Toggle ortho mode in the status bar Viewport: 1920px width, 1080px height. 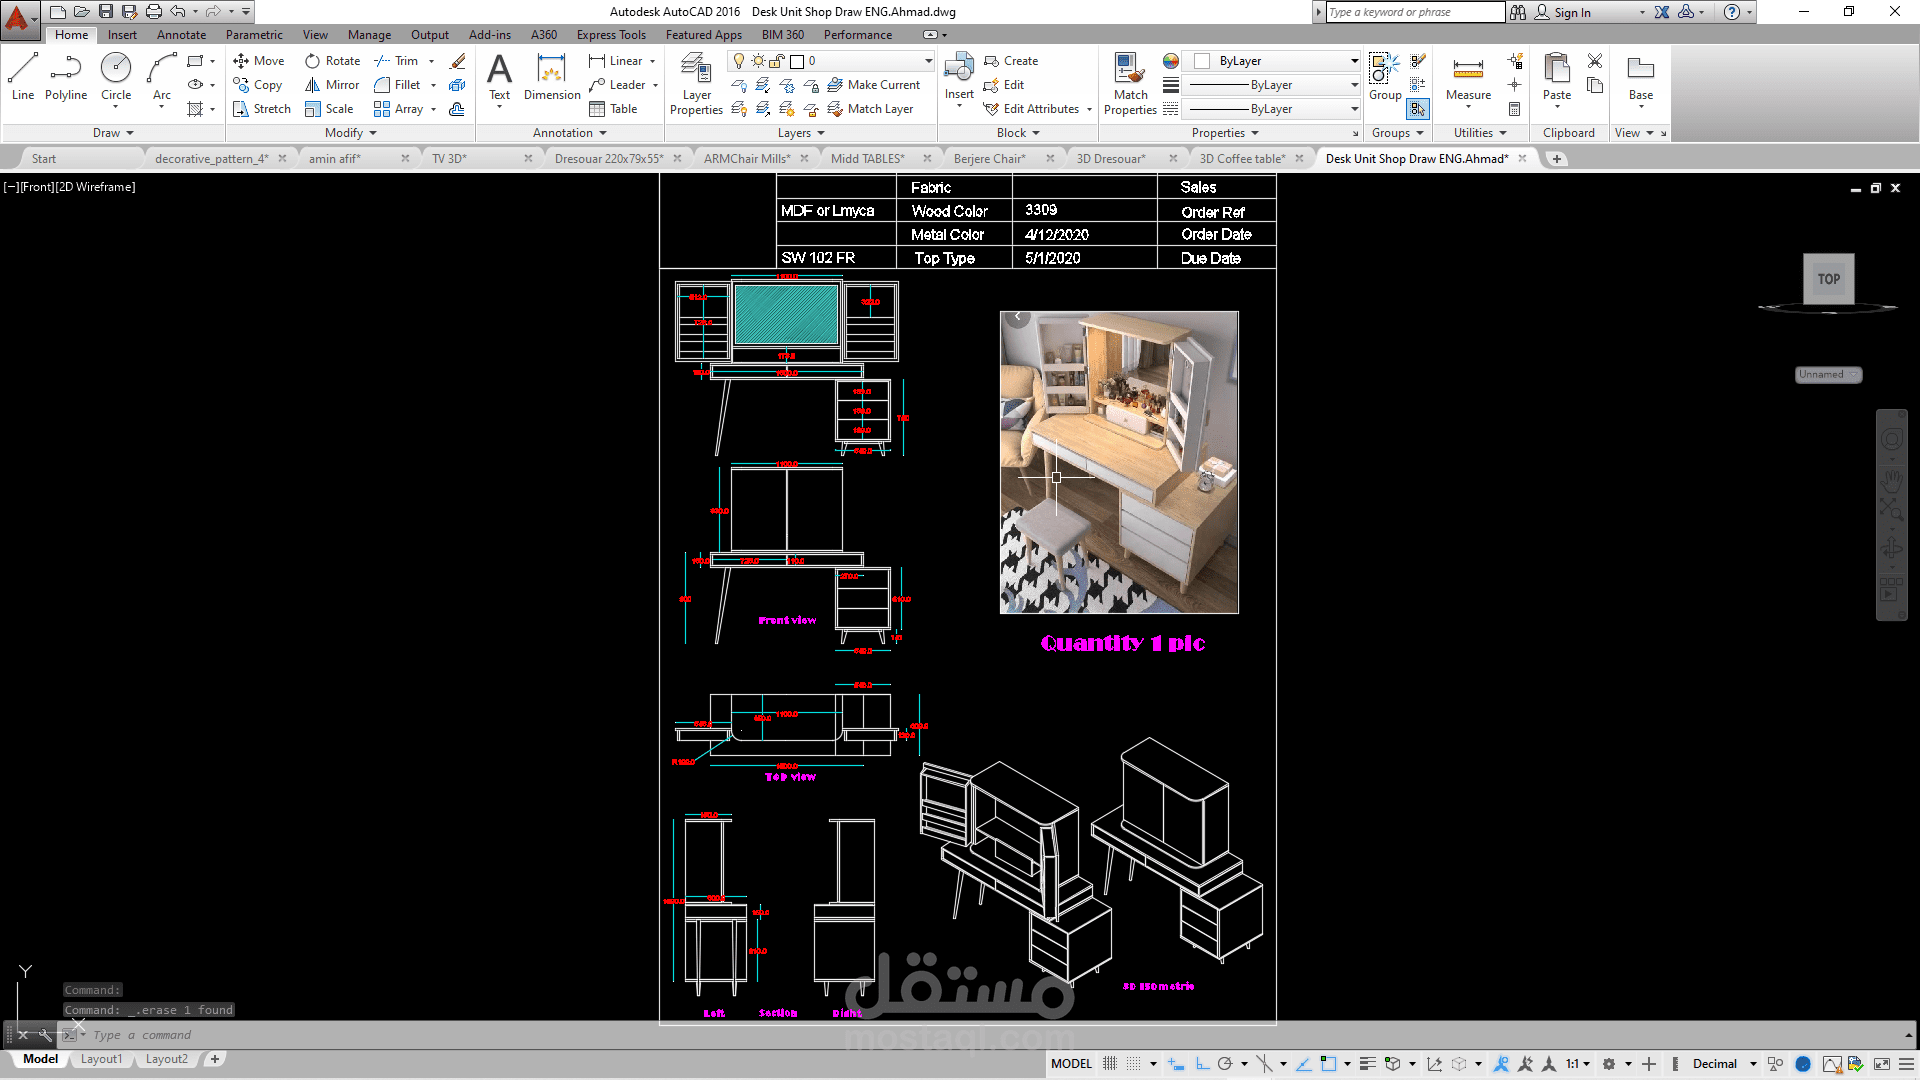point(1202,1064)
